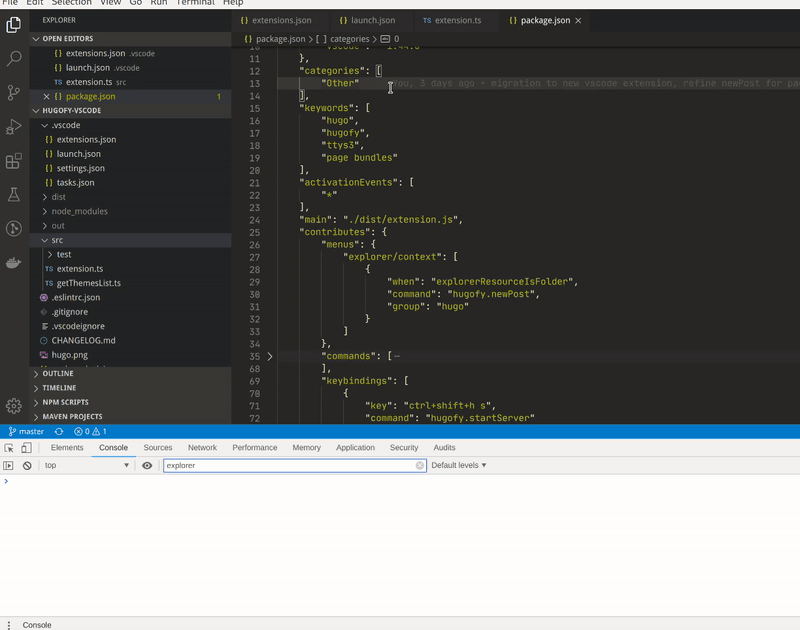Open errors and warnings status indicator
The width and height of the screenshot is (800, 630).
point(90,432)
